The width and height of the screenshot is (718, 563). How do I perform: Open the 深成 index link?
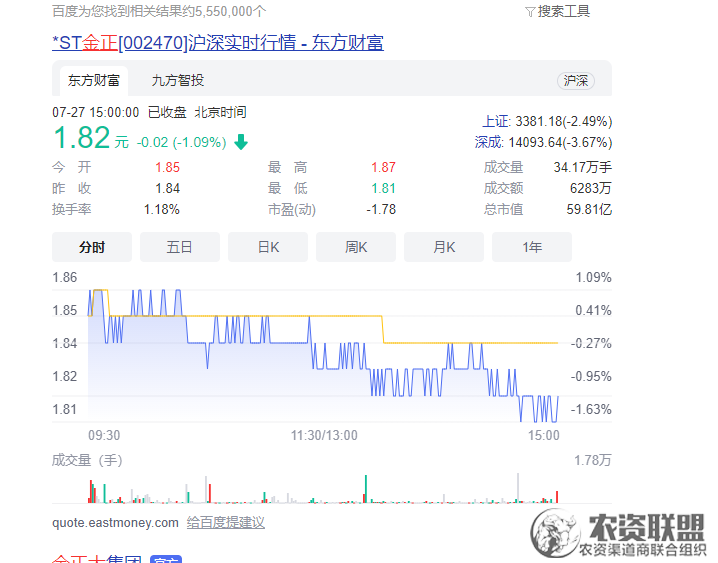(489, 142)
